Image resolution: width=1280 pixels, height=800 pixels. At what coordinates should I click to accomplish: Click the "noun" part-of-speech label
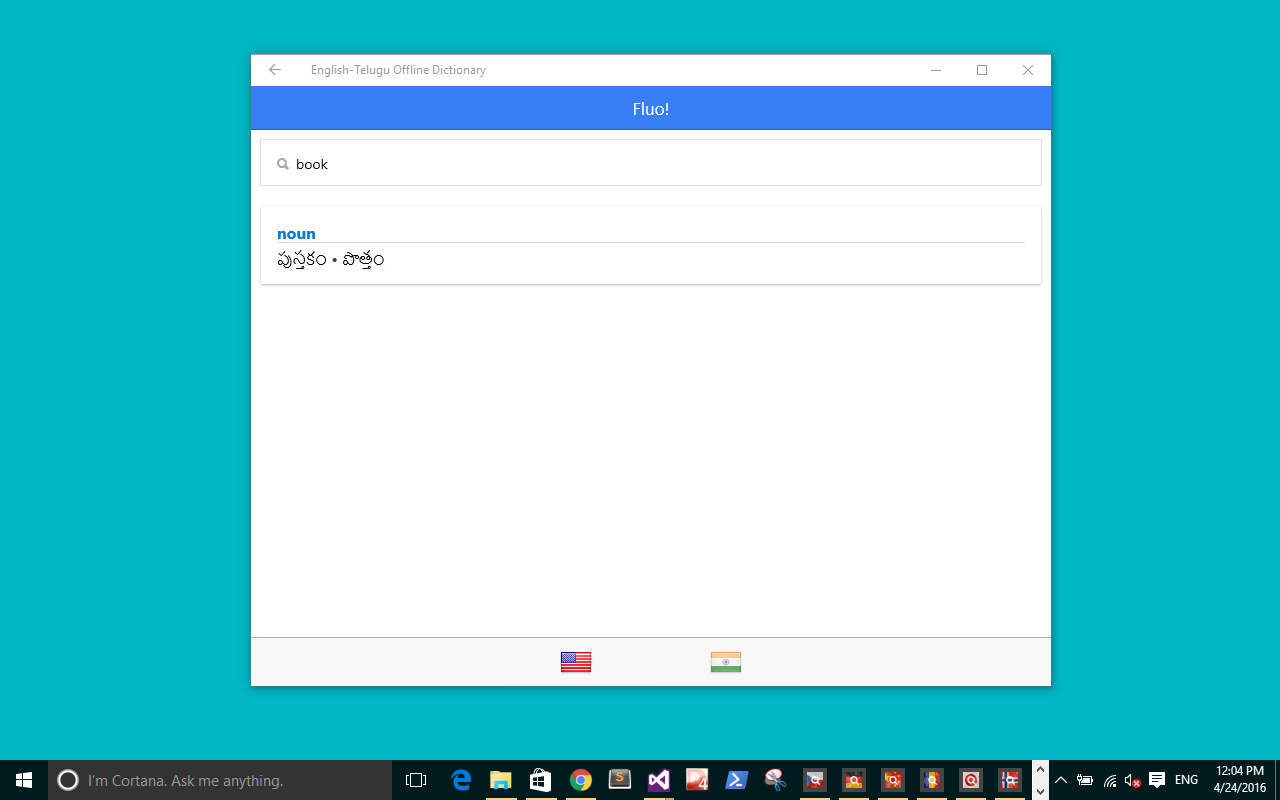tap(296, 234)
